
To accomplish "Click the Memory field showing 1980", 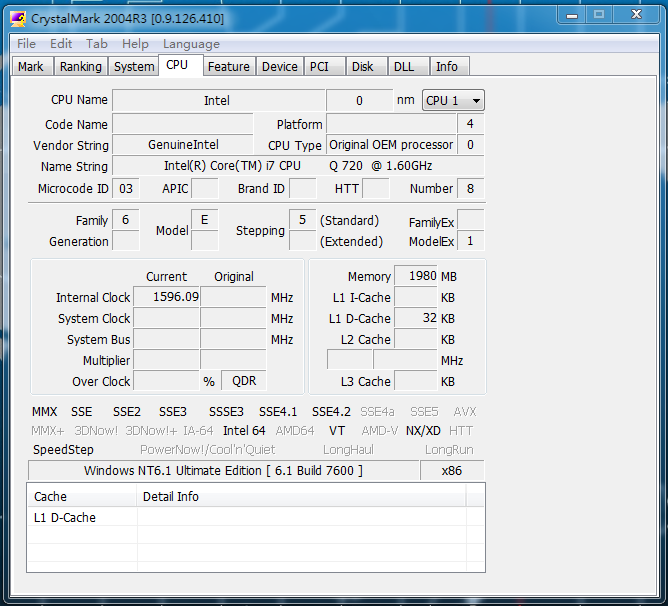I will click(416, 276).
